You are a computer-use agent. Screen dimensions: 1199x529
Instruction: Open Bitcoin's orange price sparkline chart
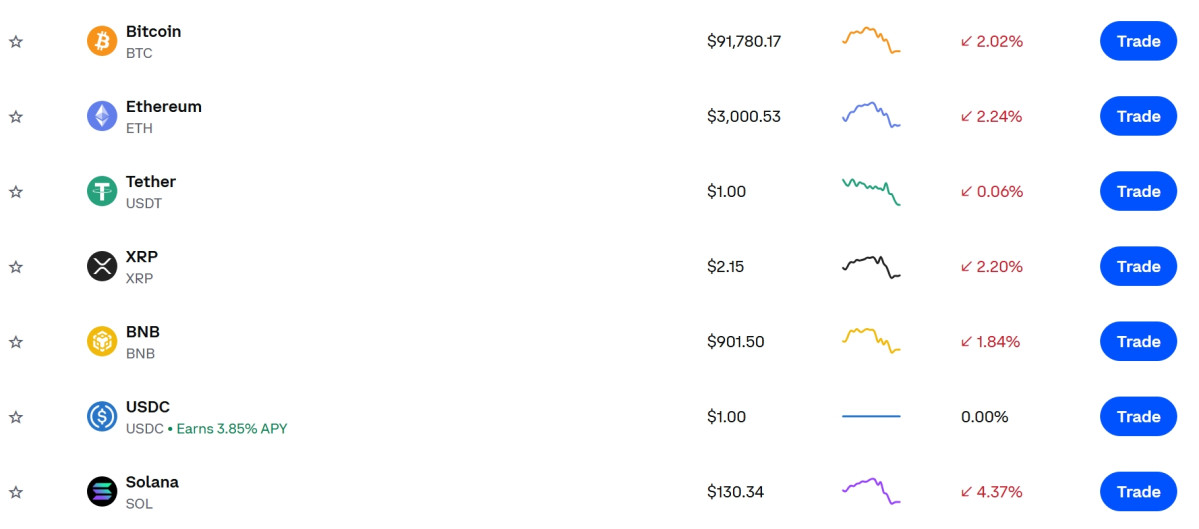point(871,40)
